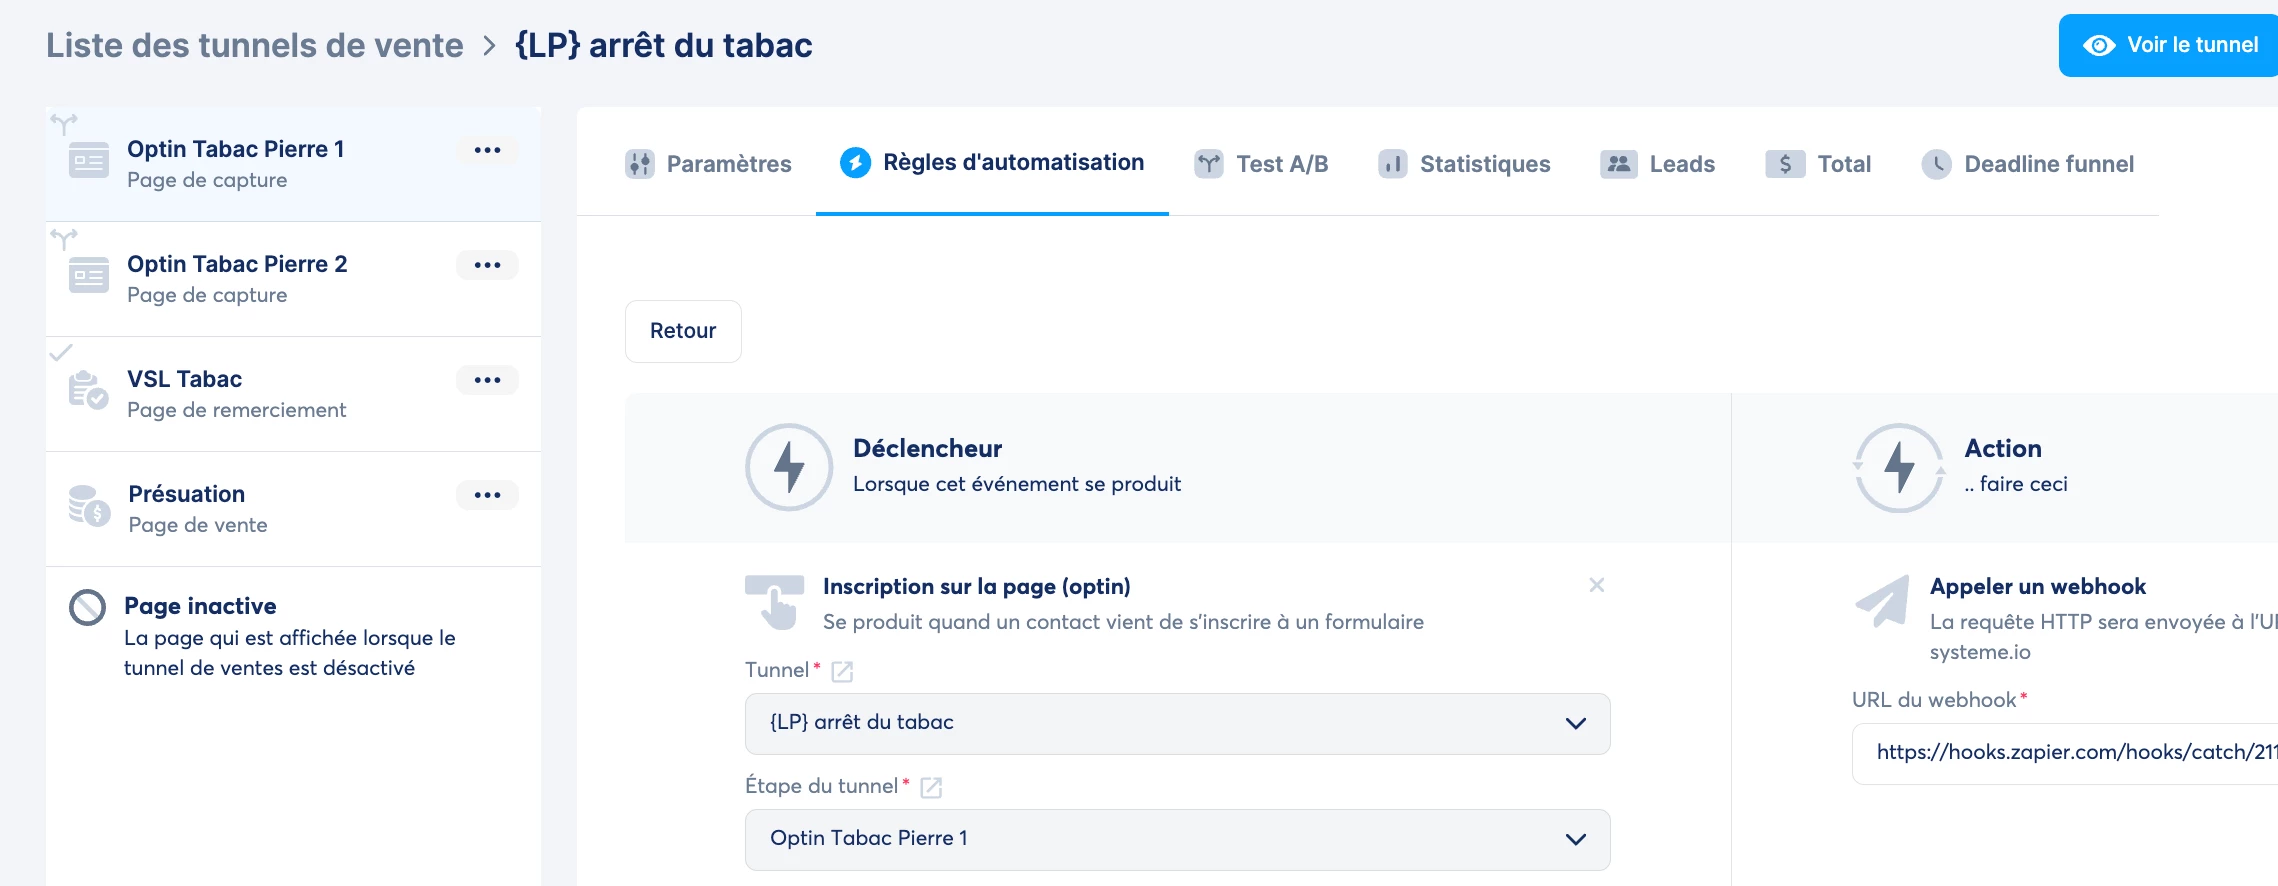The width and height of the screenshot is (2278, 886).
Task: Click the coins icon of Présuation
Action: pos(89,506)
